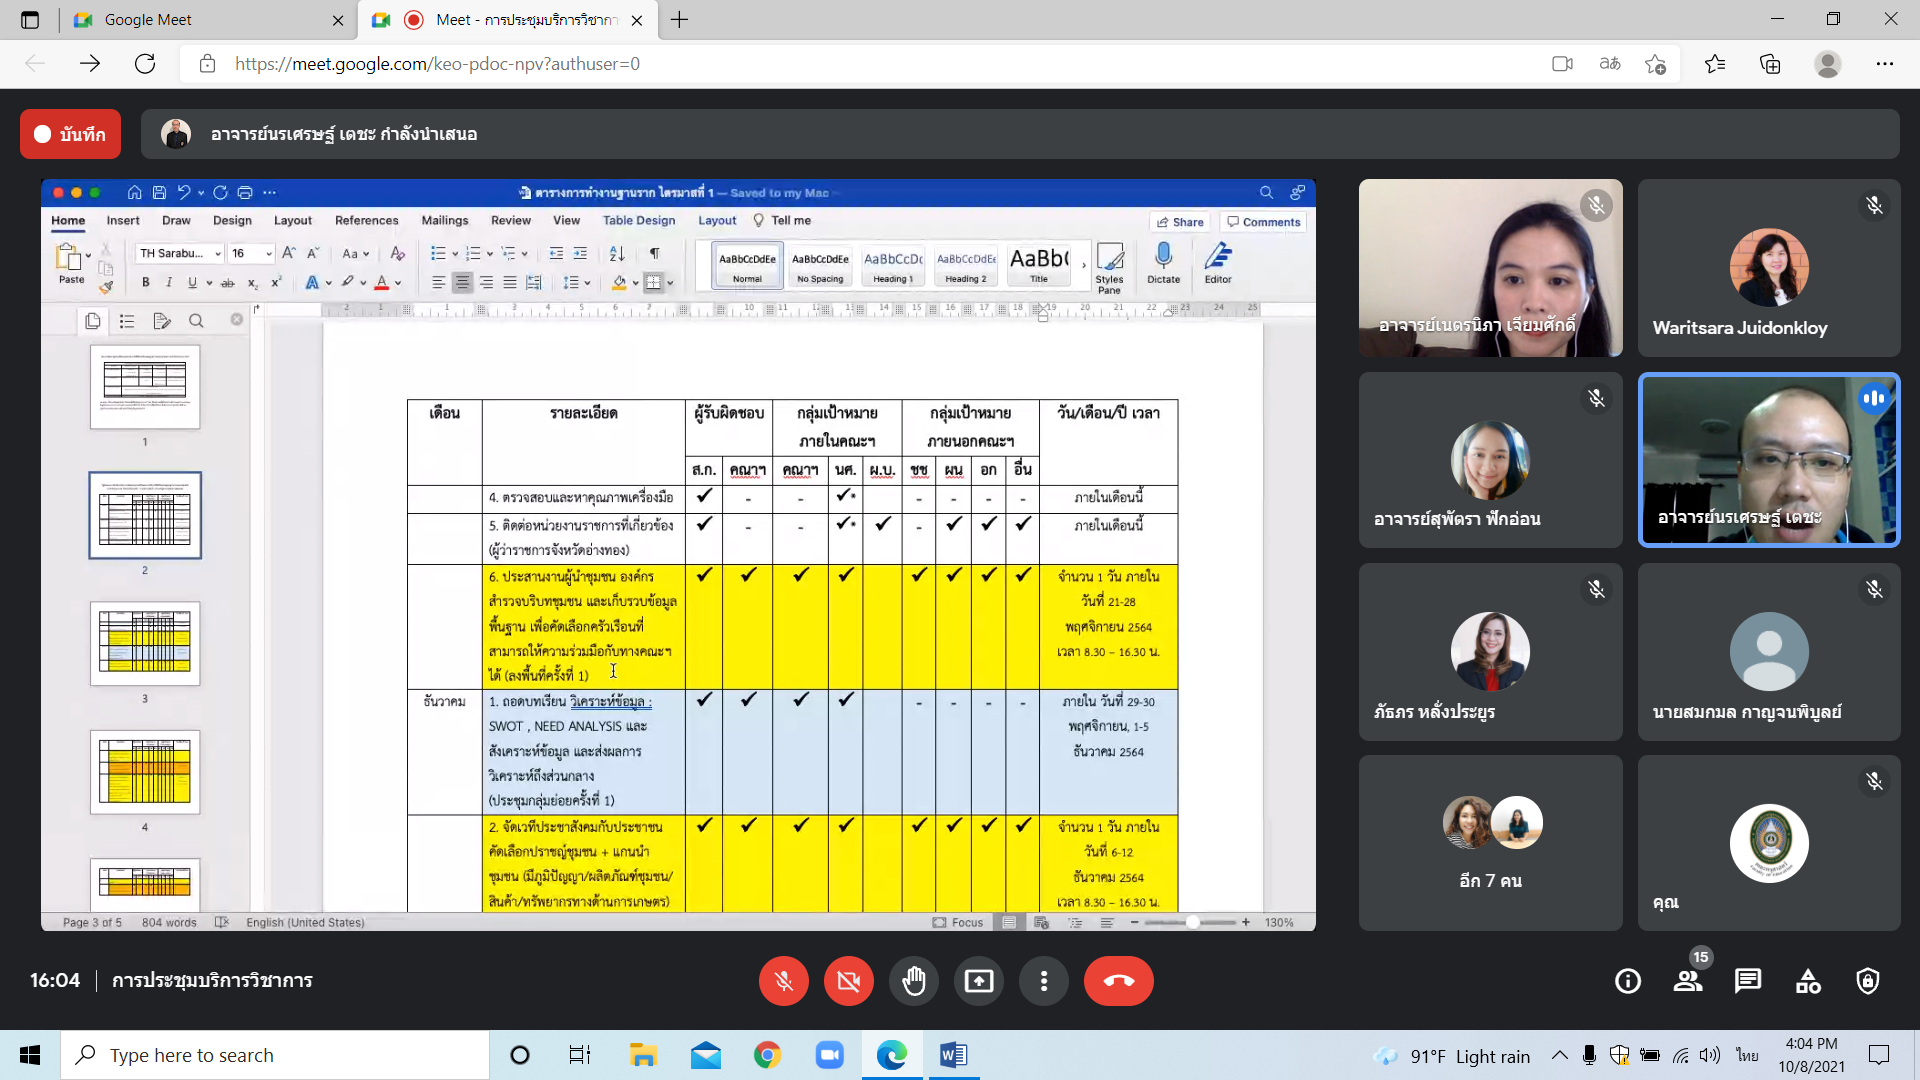Open more options three-dot menu in Meet
The height and width of the screenshot is (1080, 1920).
point(1043,981)
